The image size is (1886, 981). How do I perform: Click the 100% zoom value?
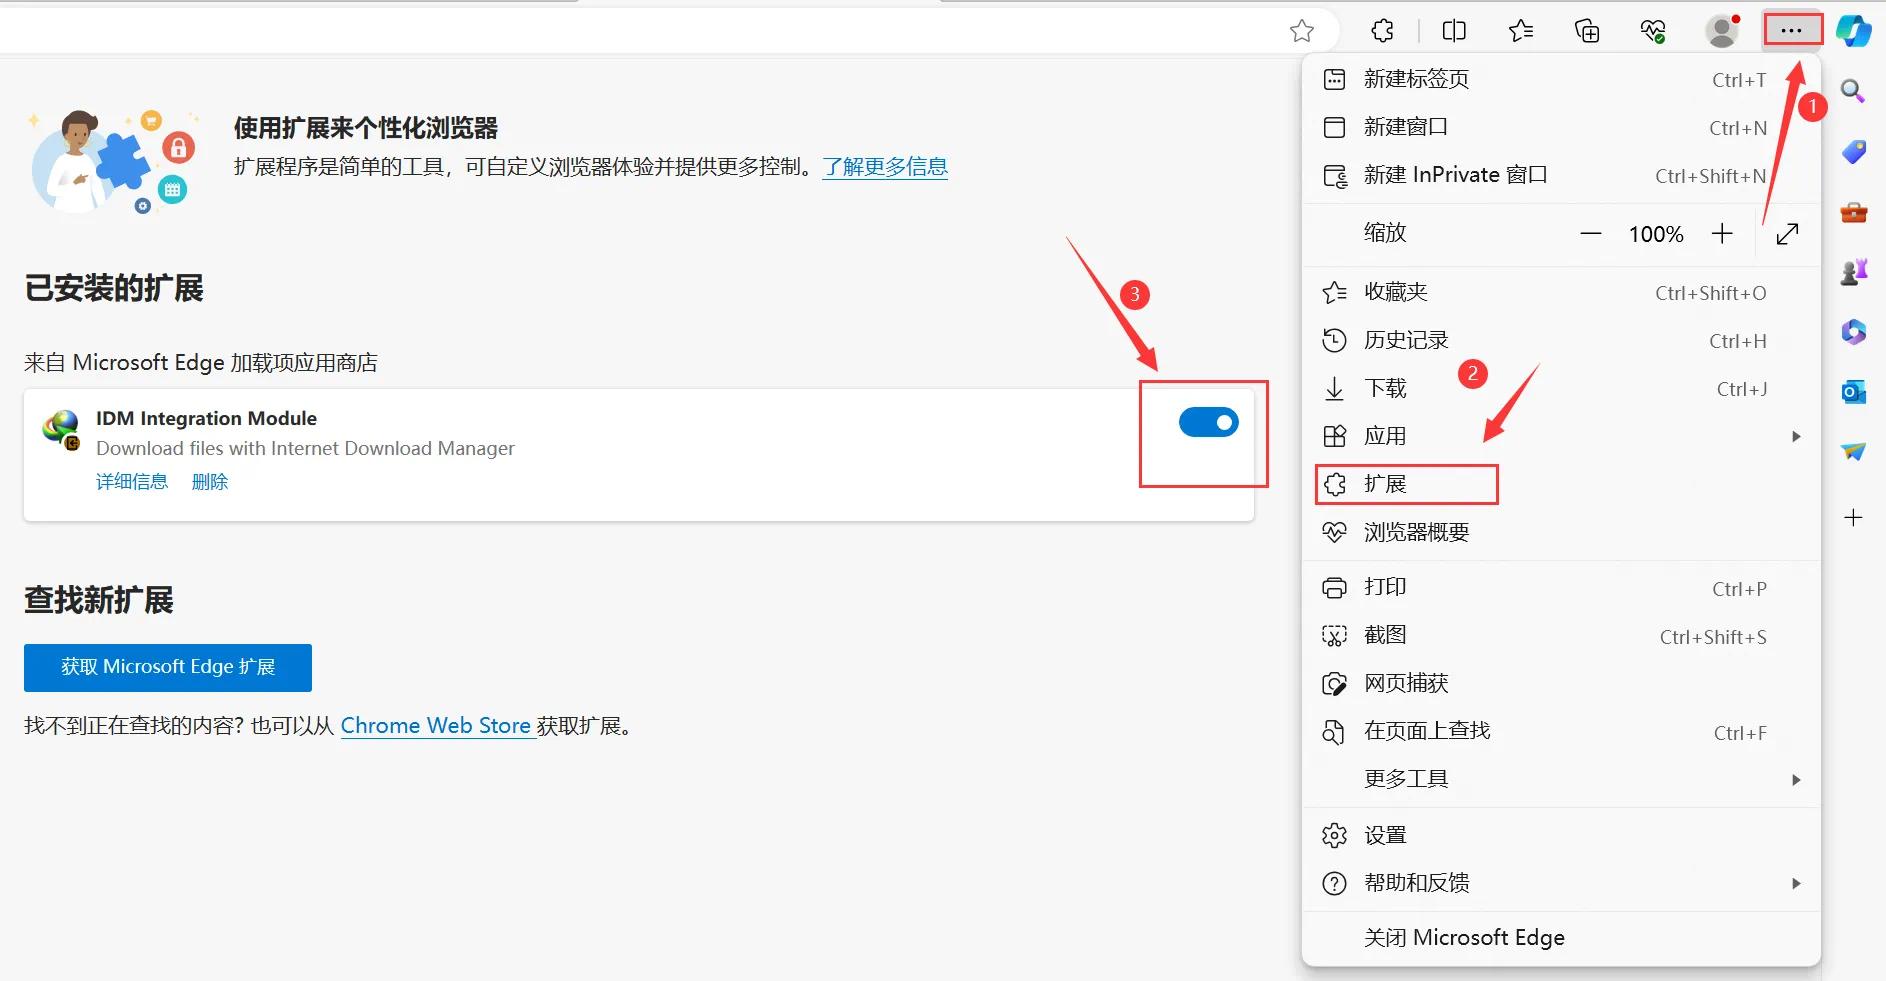point(1656,234)
